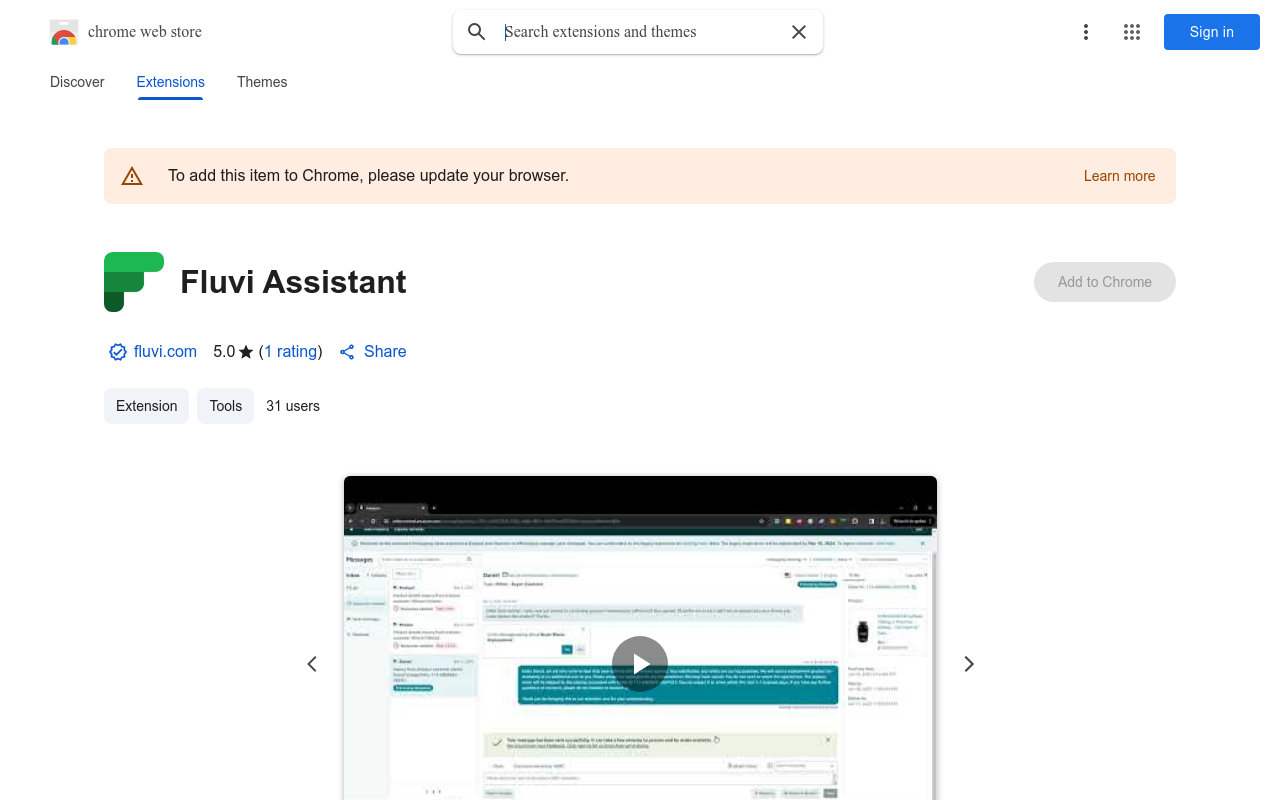Click the disabled Add to Chrome button

pos(1105,282)
